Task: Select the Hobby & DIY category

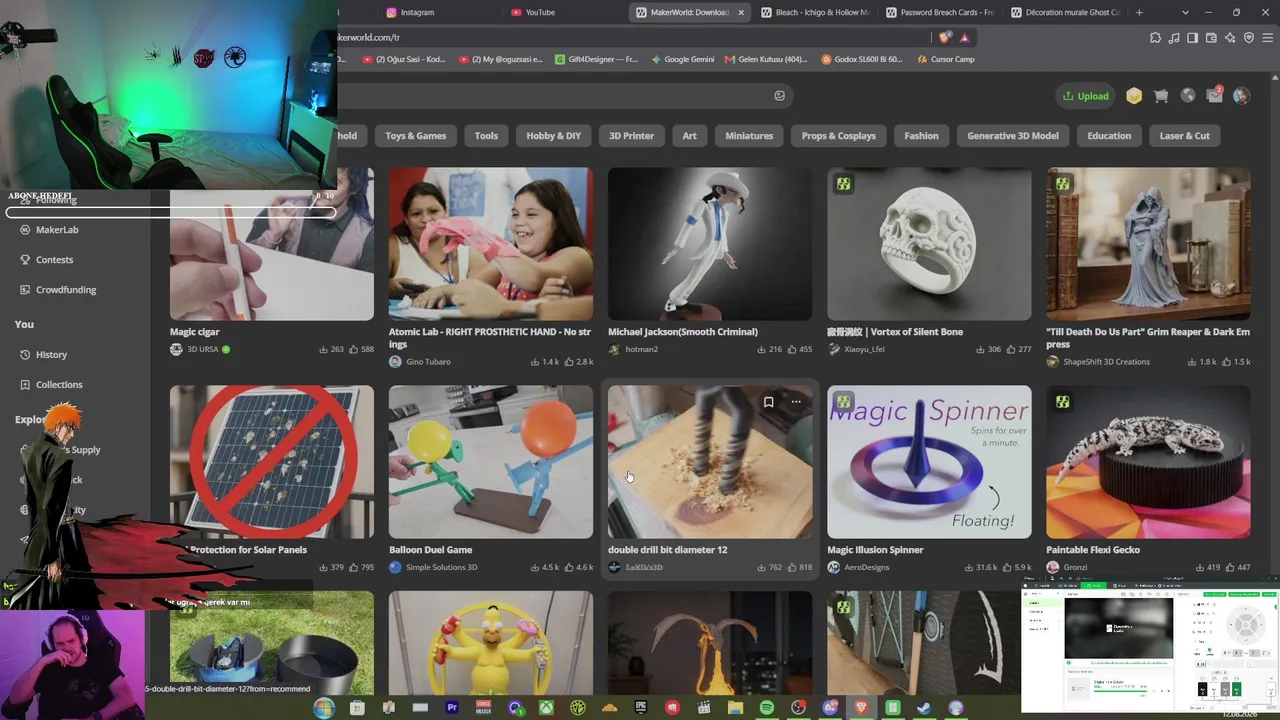Action: (554, 136)
